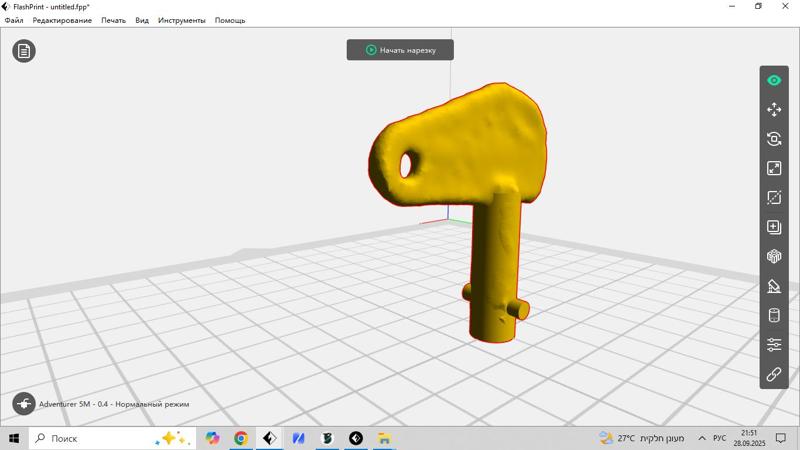Open the Duplicate model tool
Viewport: 800px width, 450px height.
[x=774, y=227]
